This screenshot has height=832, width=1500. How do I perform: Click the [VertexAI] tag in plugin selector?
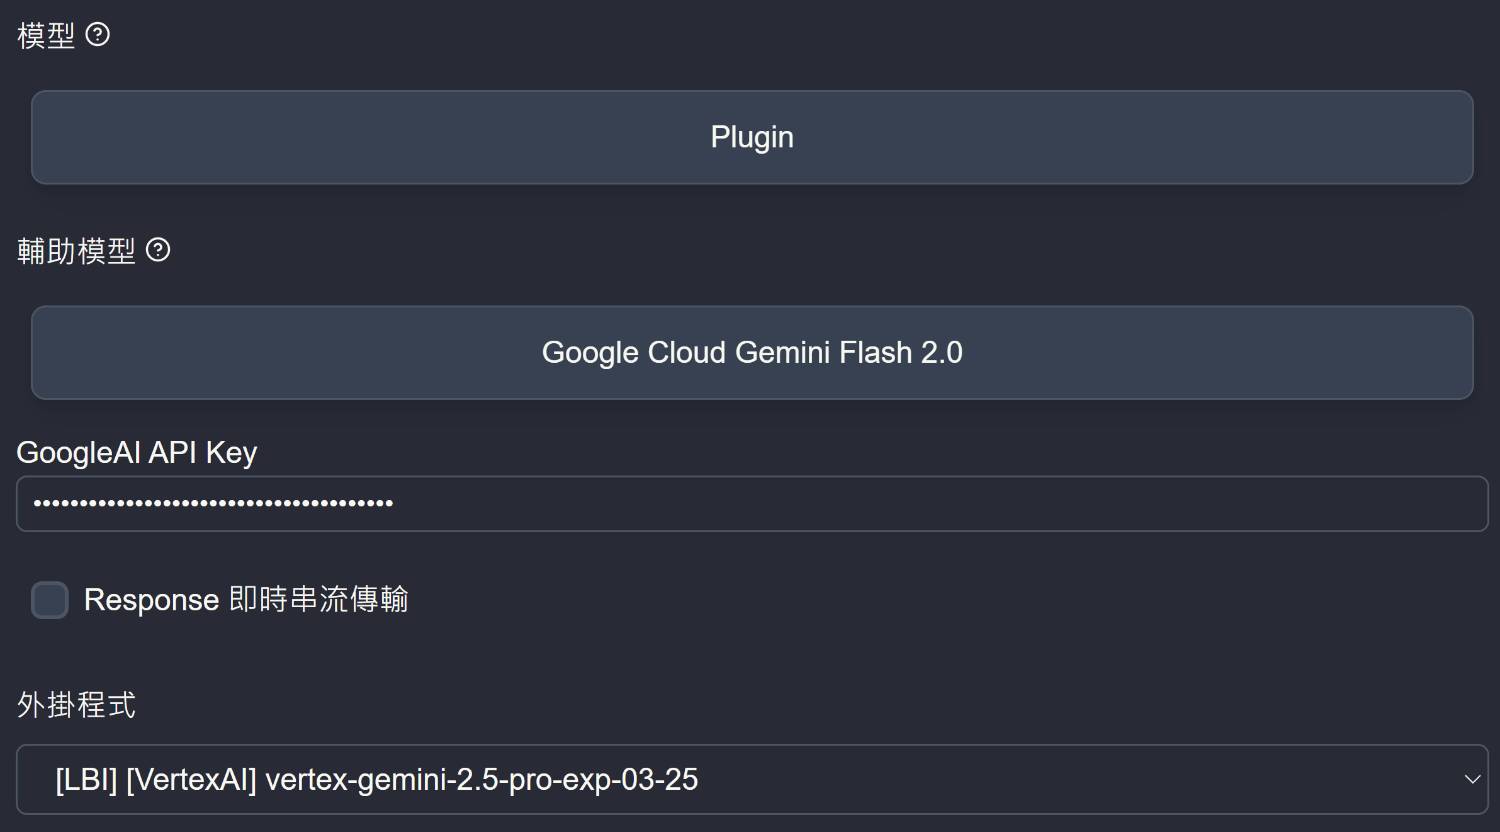191,779
